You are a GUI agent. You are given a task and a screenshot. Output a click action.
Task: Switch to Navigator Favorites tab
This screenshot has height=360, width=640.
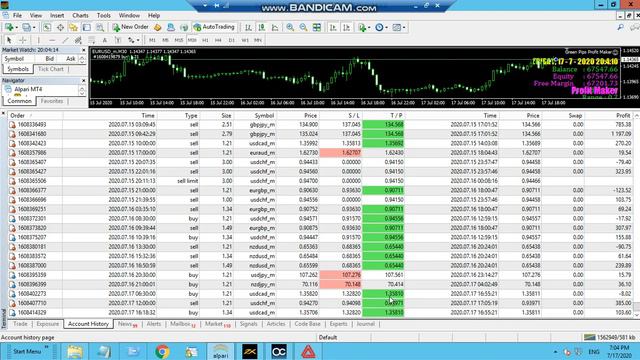pyautogui.click(x=51, y=101)
